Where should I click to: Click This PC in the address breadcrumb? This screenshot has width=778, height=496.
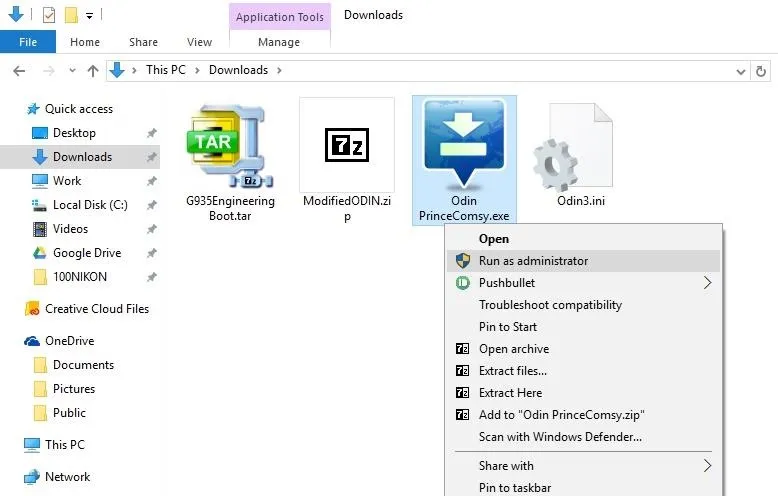coord(166,70)
